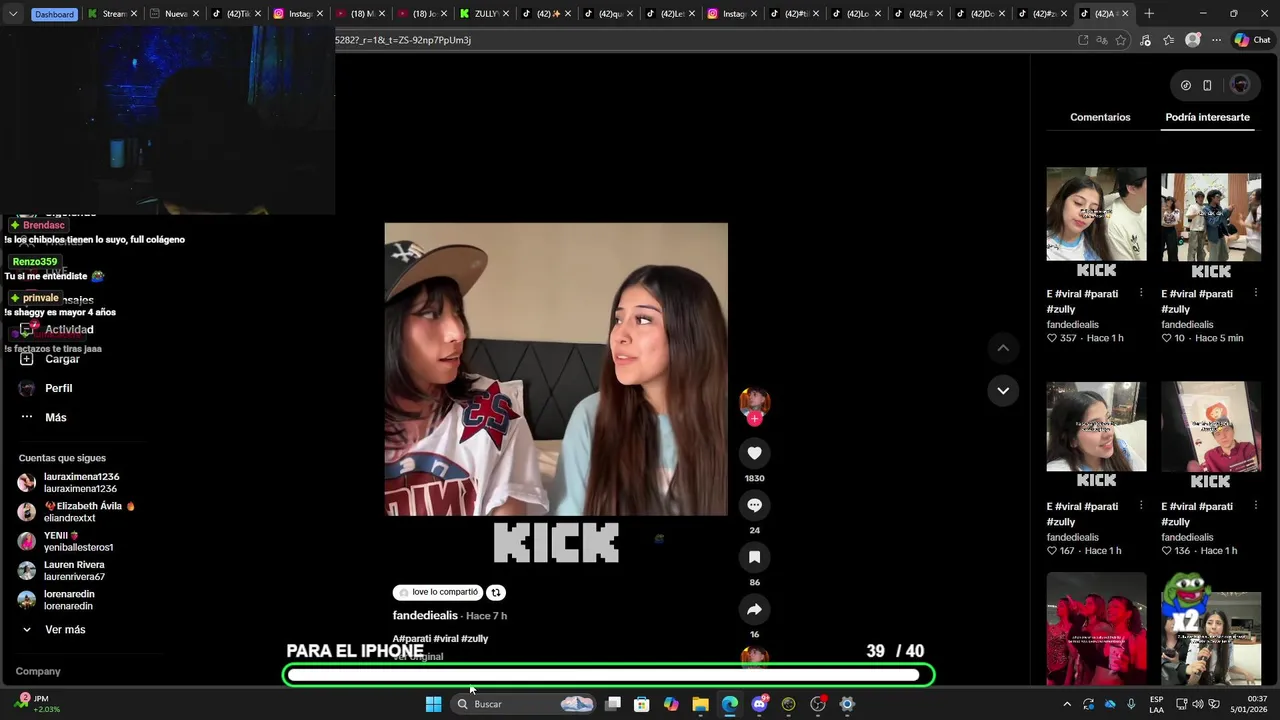Open browser settings and more menu
Image resolution: width=1280 pixels, height=720 pixels.
click(1216, 40)
